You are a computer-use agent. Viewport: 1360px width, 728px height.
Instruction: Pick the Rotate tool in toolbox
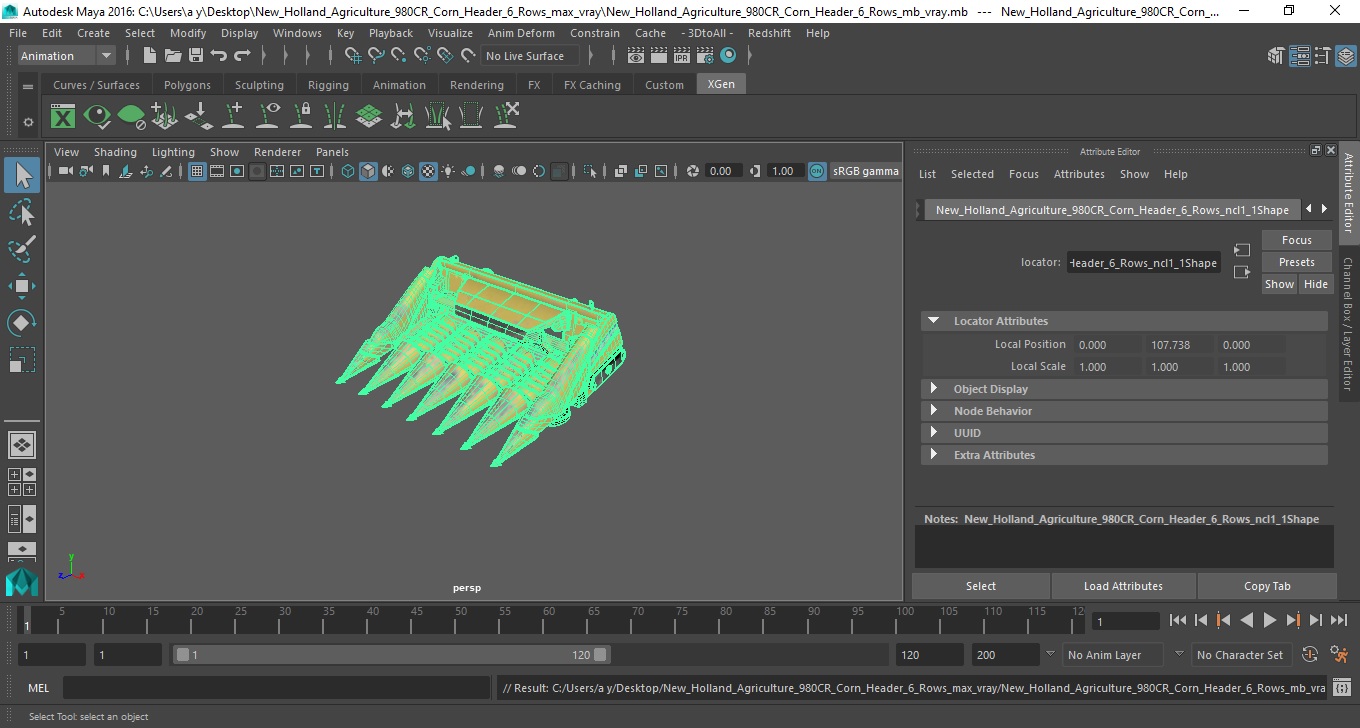22,323
